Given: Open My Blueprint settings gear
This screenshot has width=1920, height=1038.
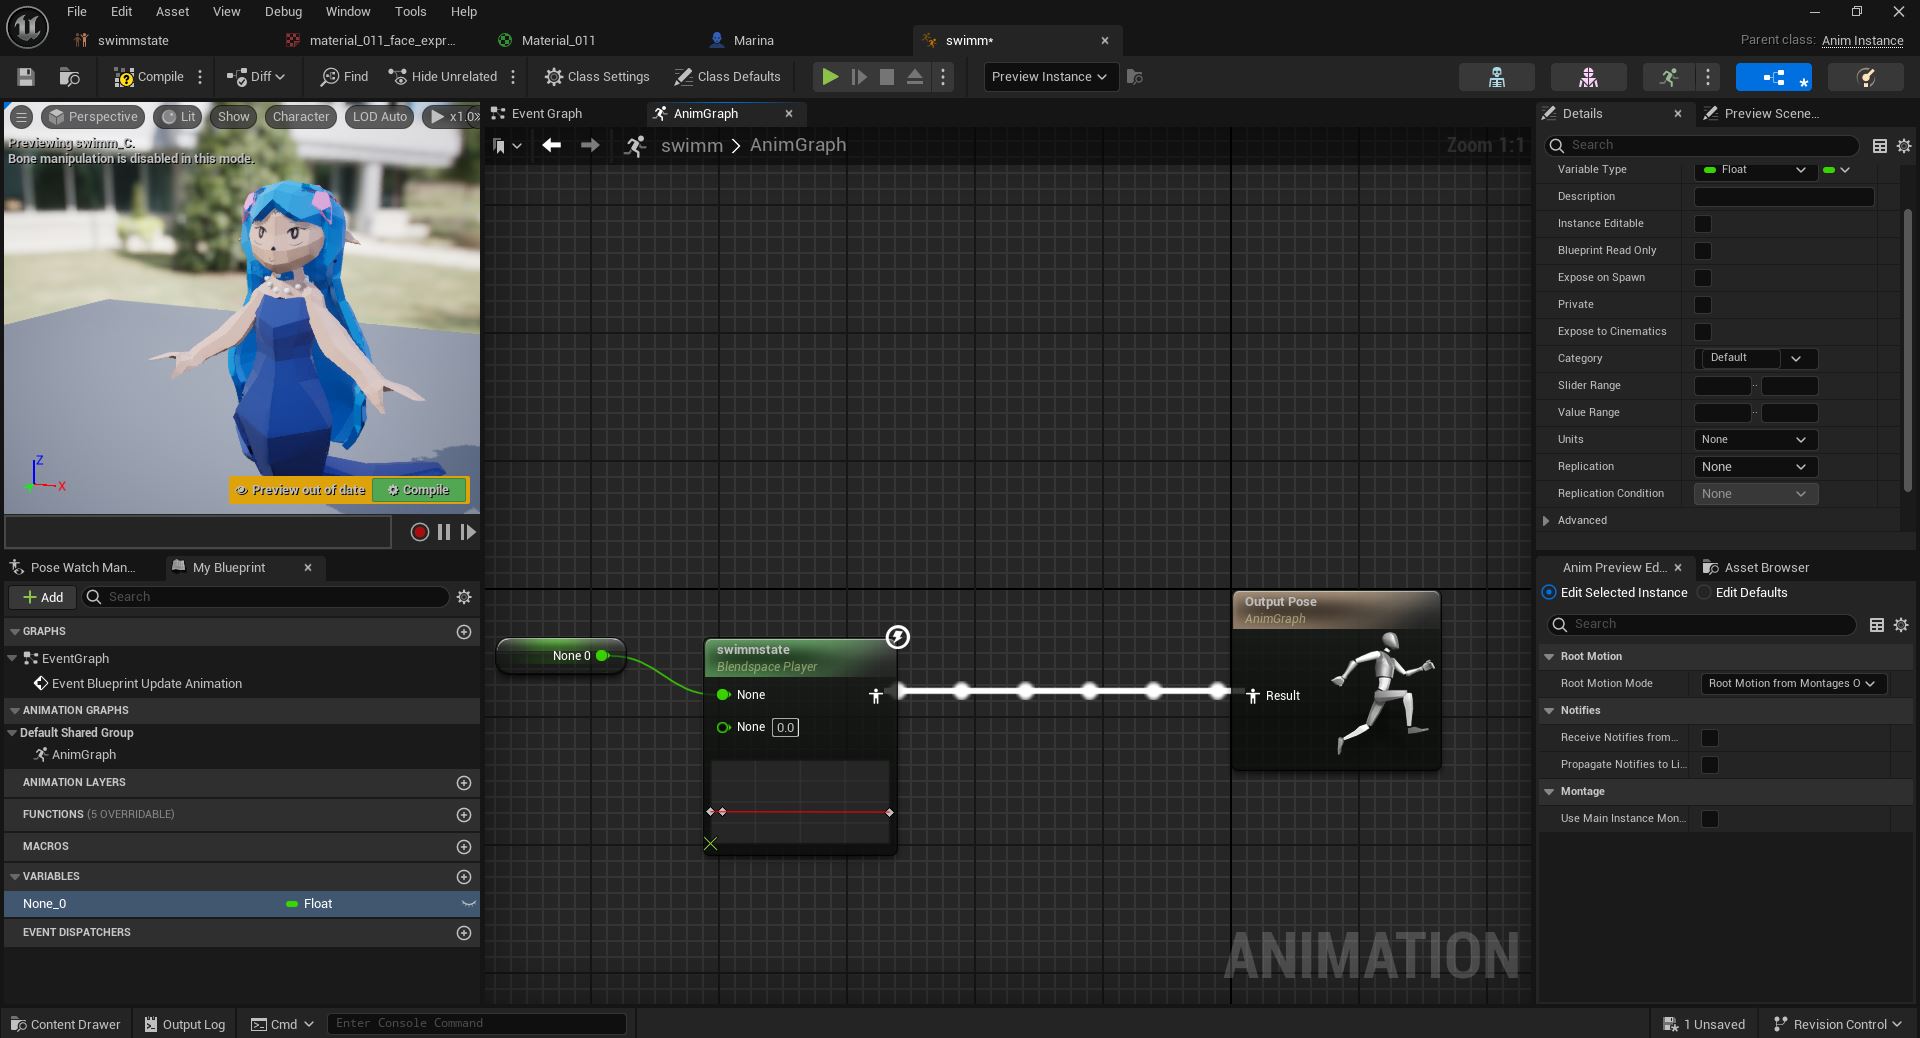Looking at the screenshot, I should click(x=464, y=597).
